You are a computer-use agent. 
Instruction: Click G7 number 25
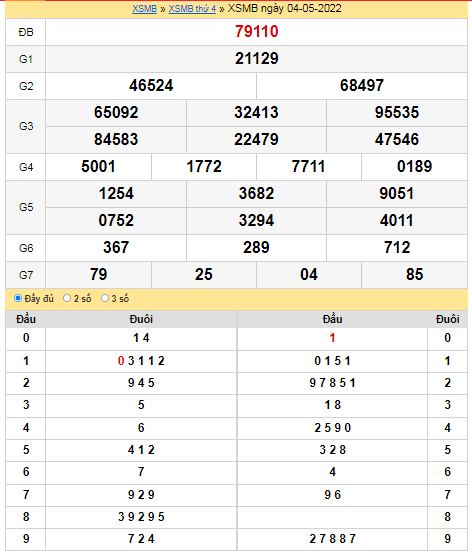tap(204, 275)
